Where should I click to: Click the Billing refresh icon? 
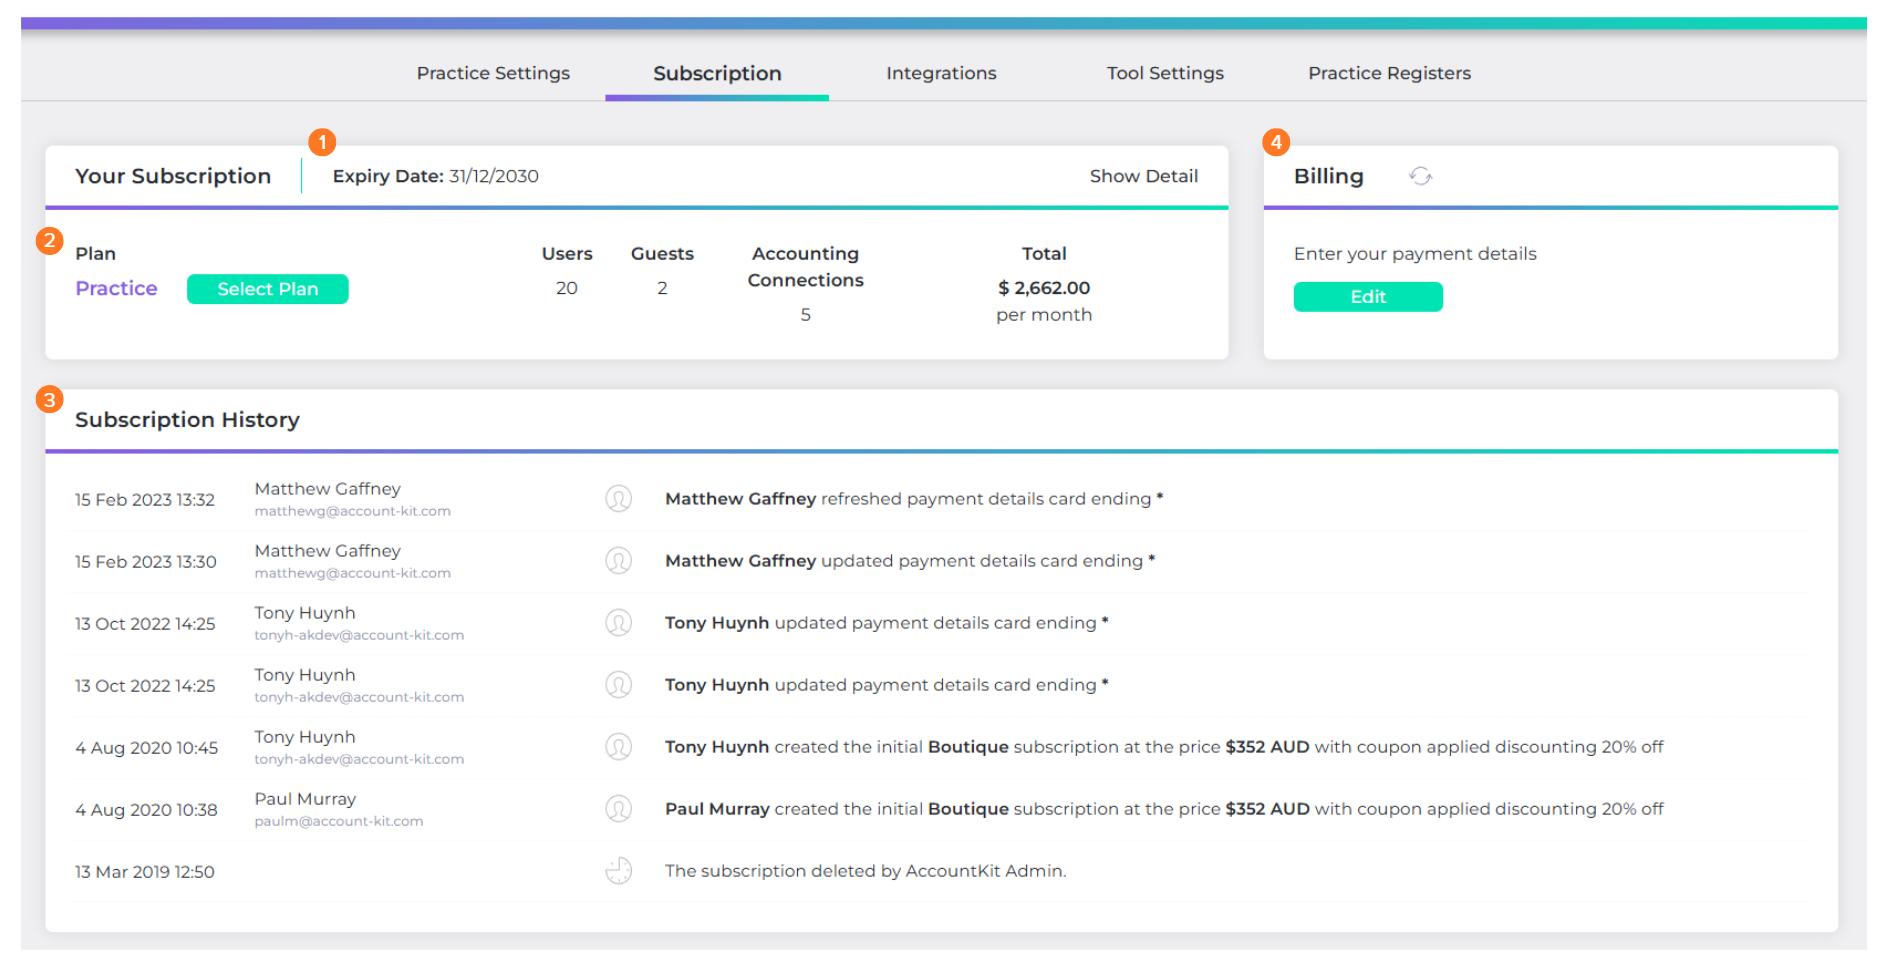pyautogui.click(x=1420, y=176)
